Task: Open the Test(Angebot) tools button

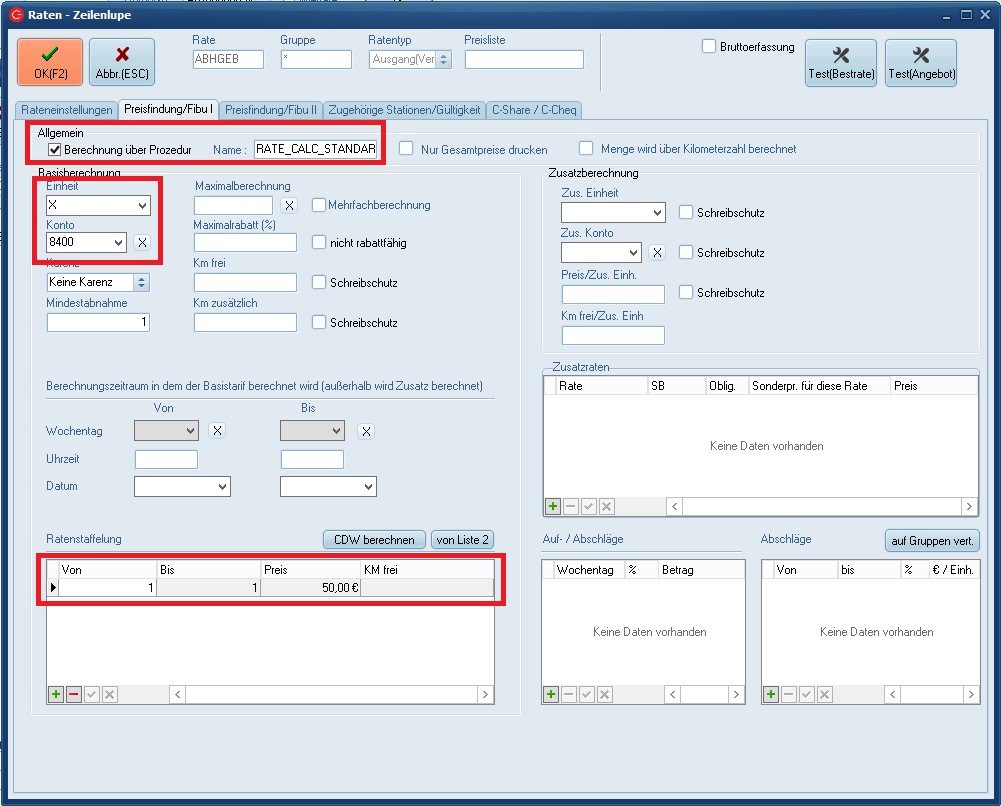Action: 920,63
